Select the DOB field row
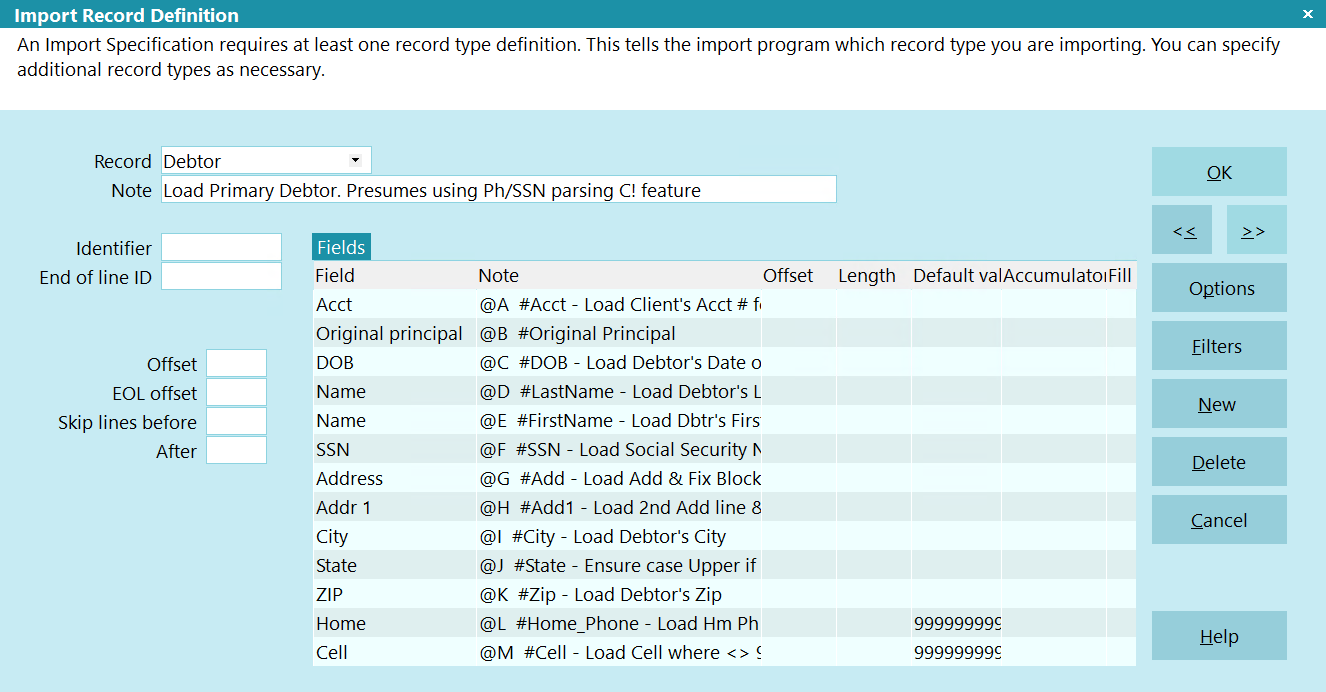1326x692 pixels. [724, 362]
